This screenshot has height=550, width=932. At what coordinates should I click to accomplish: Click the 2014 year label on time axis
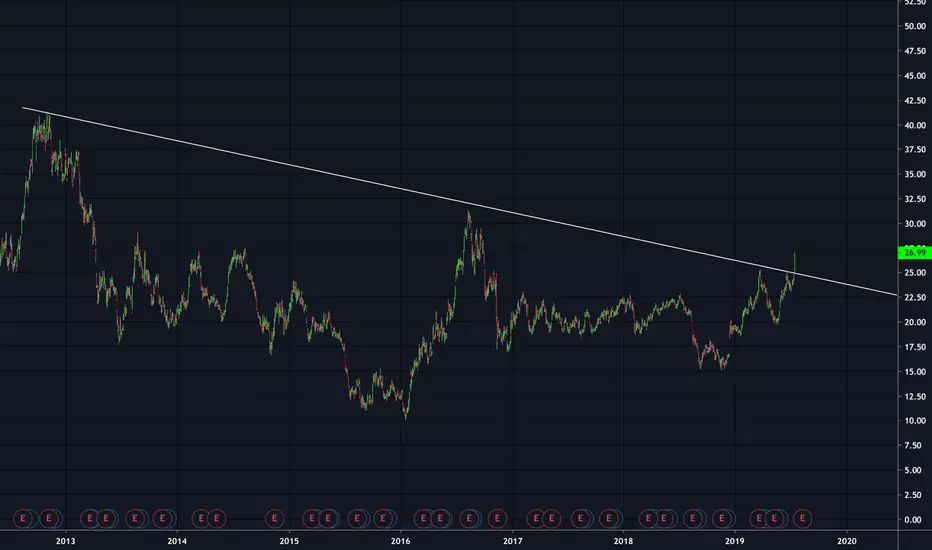[x=177, y=541]
